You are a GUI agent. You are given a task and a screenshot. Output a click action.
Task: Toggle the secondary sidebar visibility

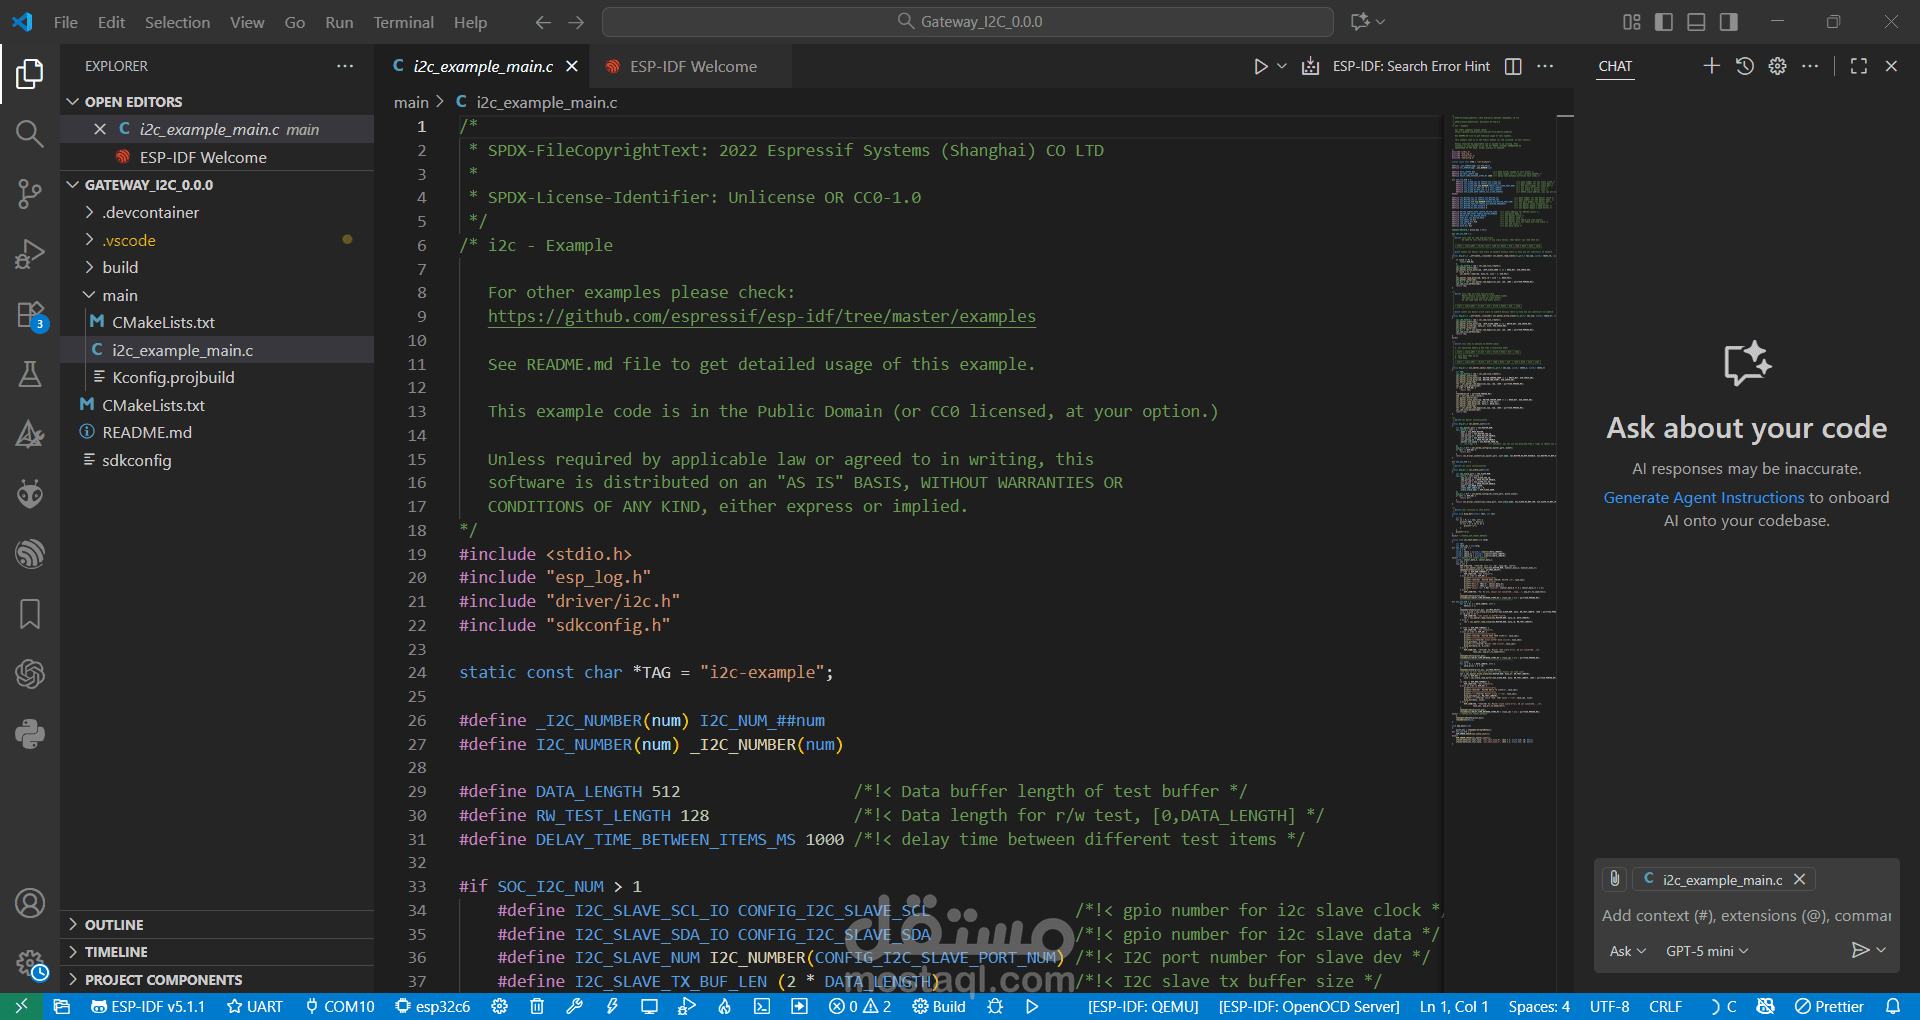click(x=1728, y=21)
